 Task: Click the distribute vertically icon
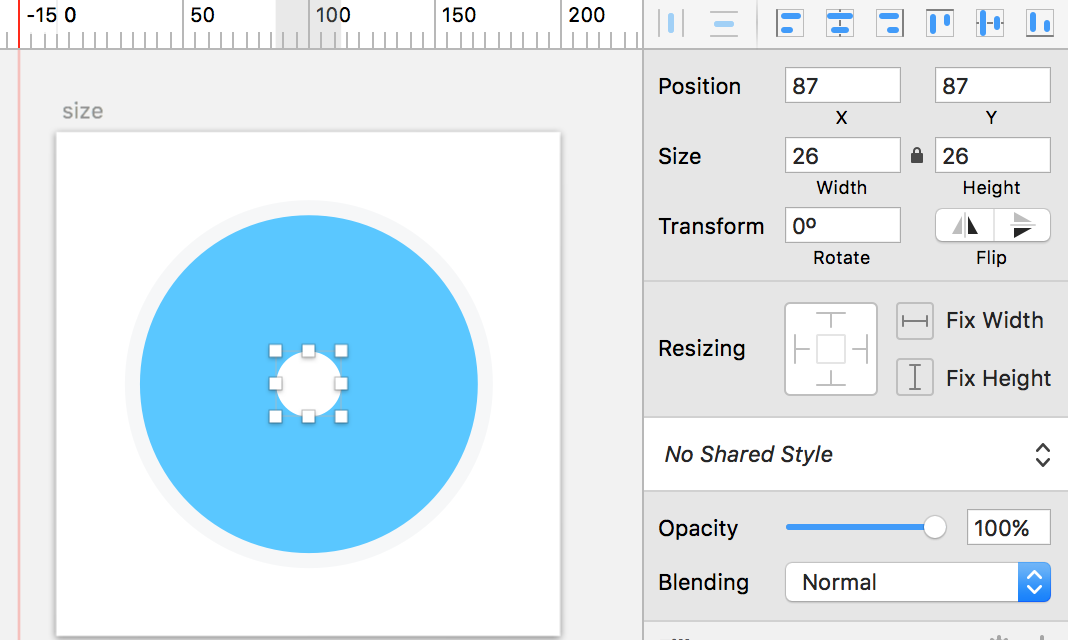(723, 23)
